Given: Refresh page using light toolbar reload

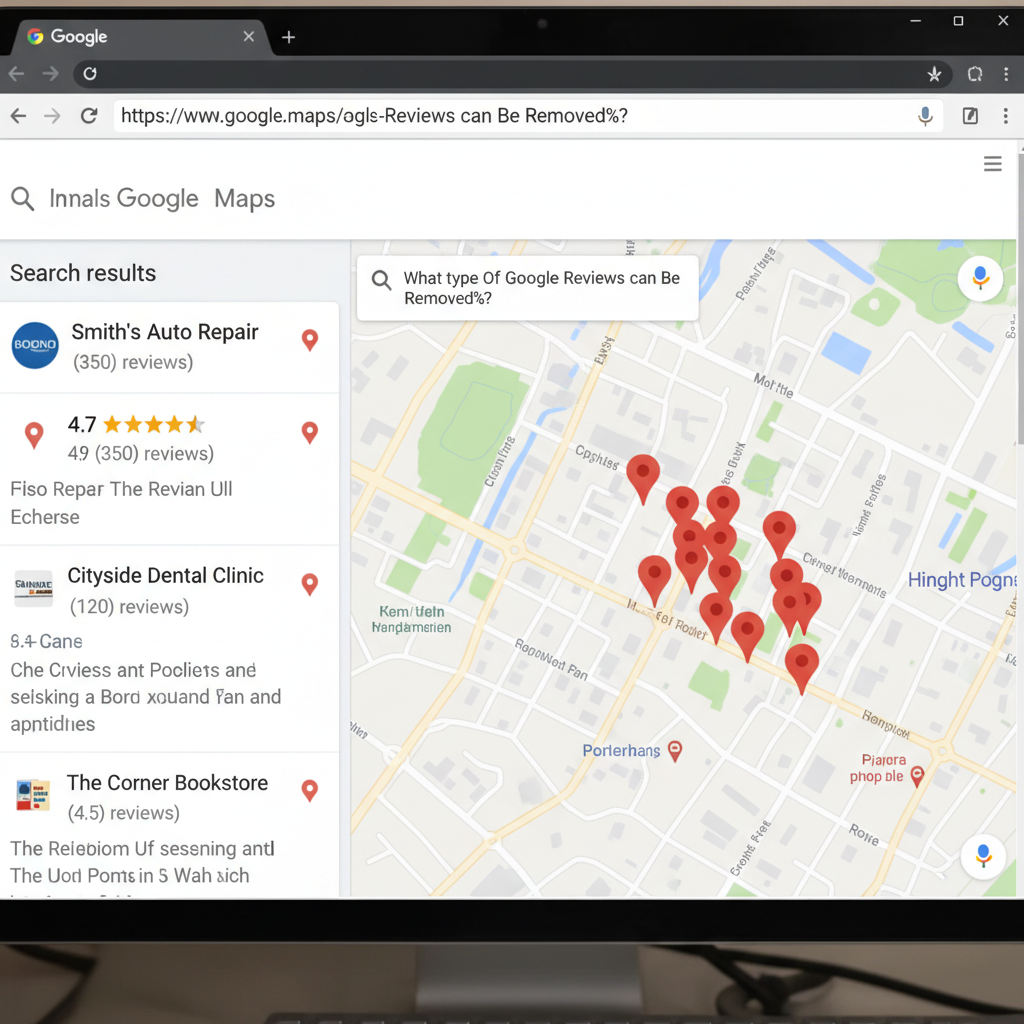Looking at the screenshot, I should point(89,116).
